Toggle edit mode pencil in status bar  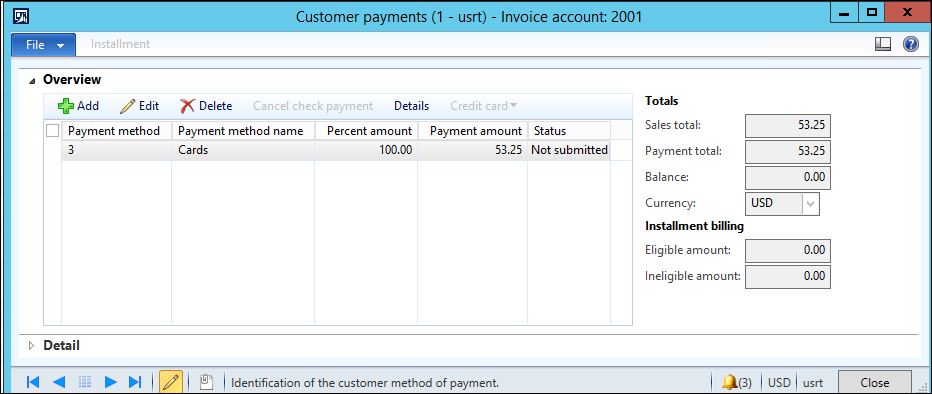click(171, 382)
